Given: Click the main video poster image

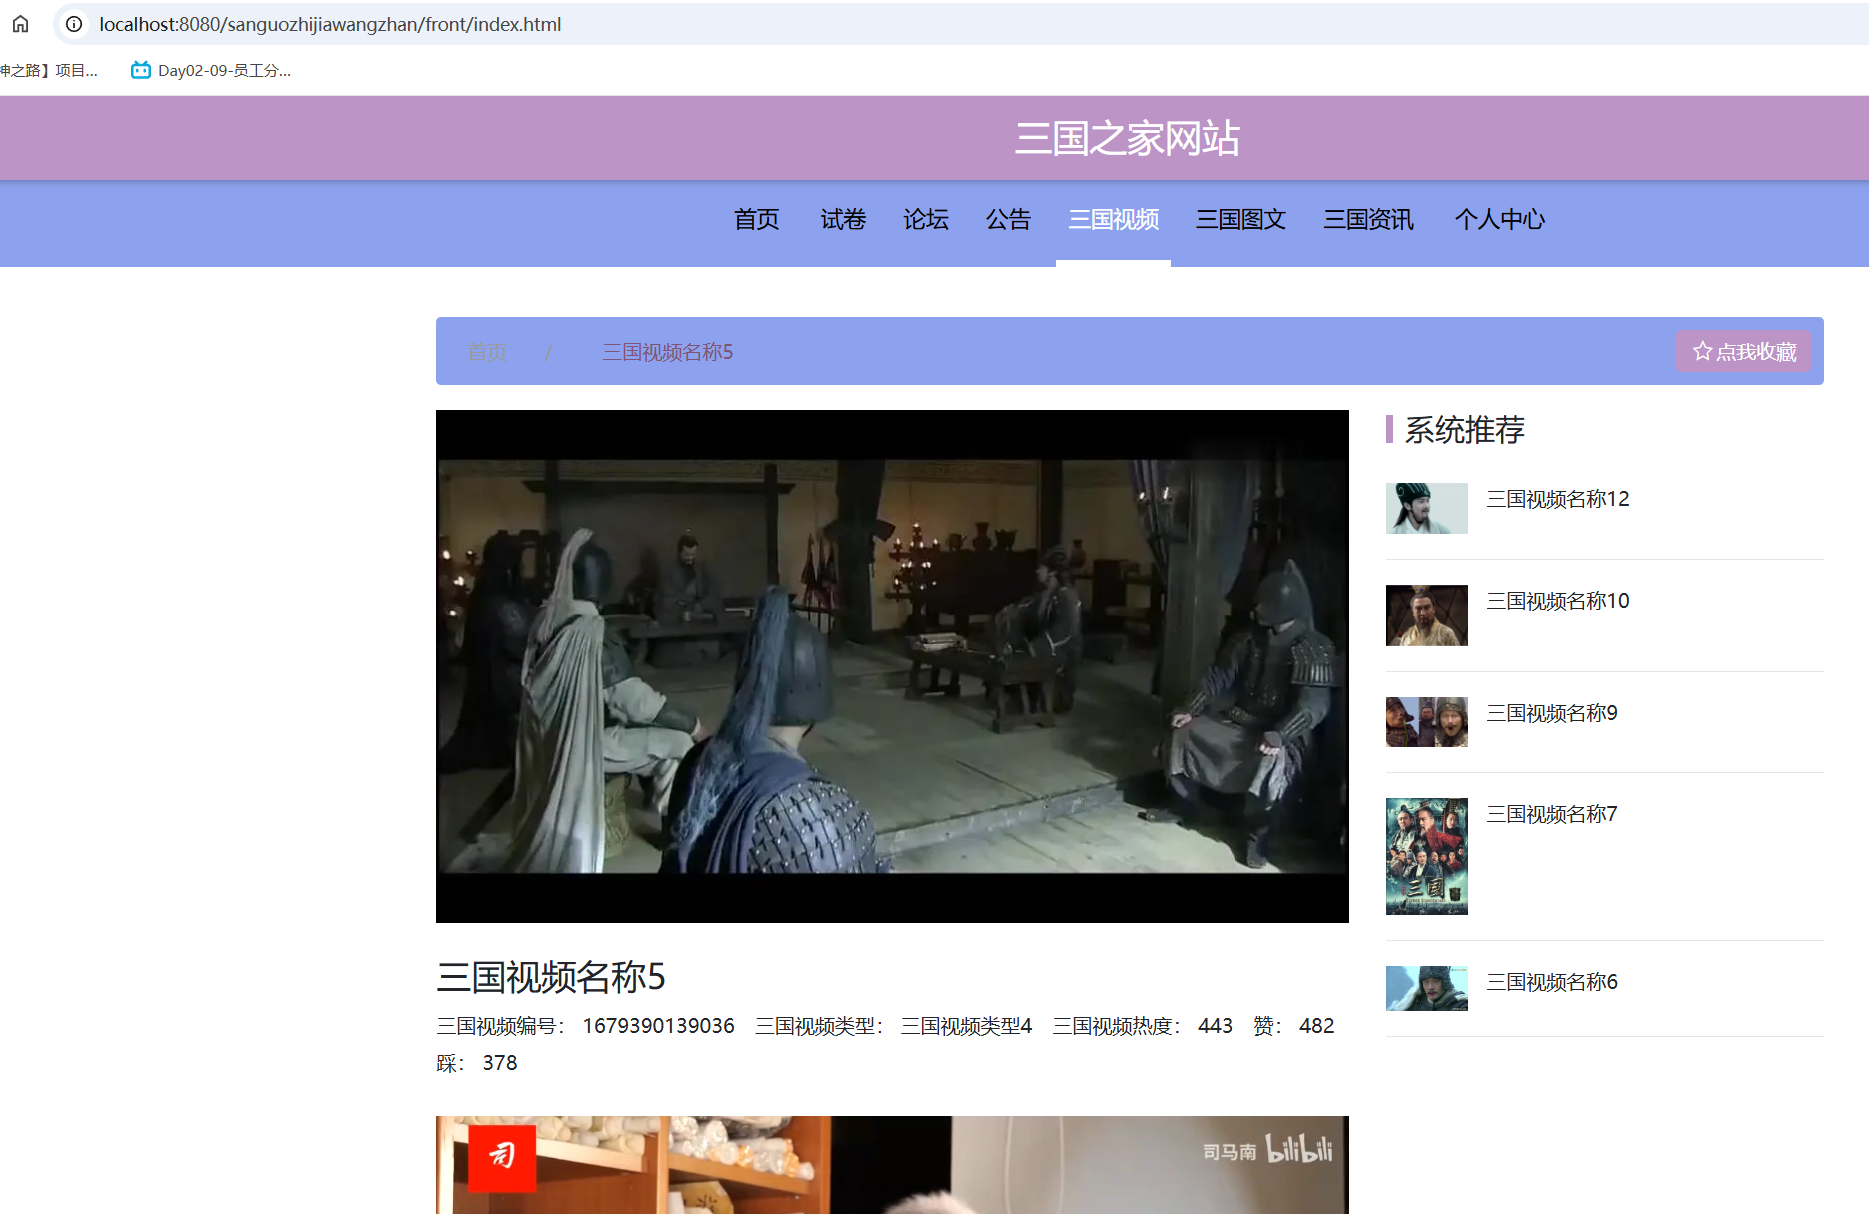Looking at the screenshot, I should pos(892,666).
